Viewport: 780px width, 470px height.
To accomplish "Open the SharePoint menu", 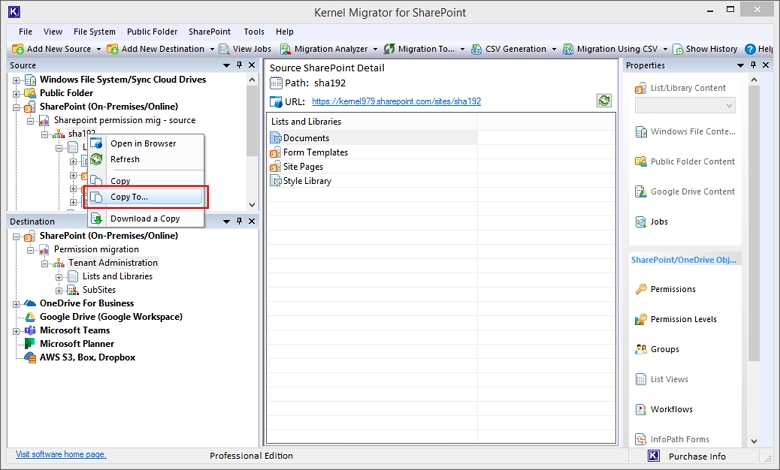I will pos(209,31).
